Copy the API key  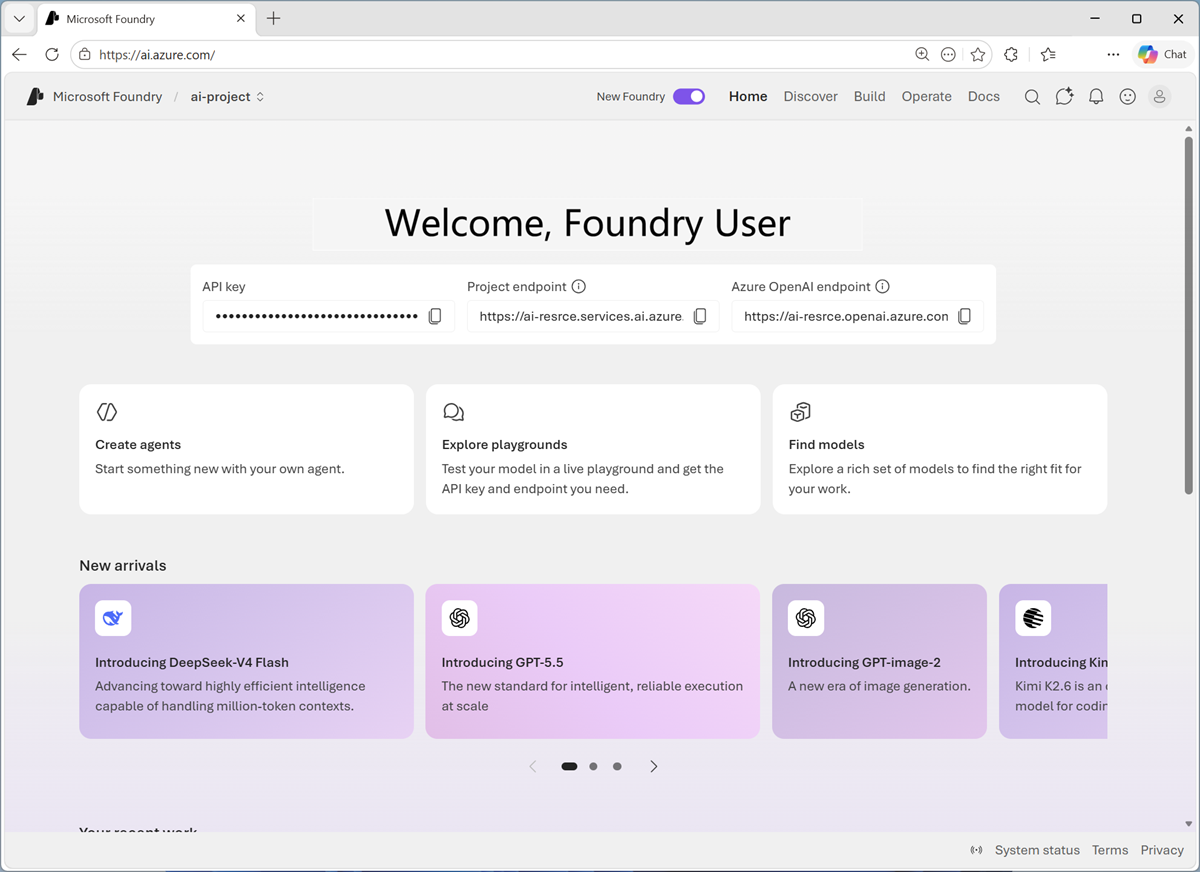pos(435,316)
